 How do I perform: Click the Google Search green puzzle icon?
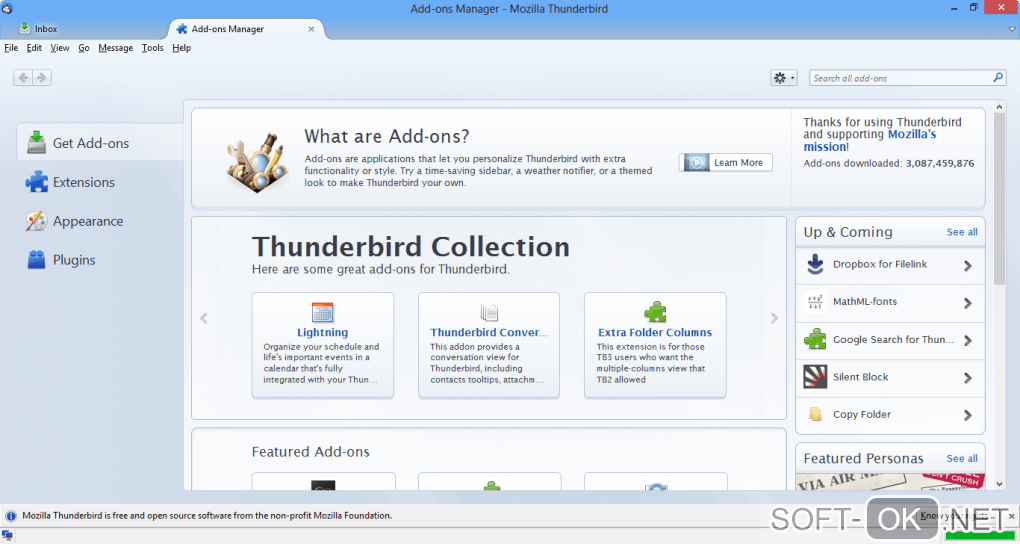[815, 339]
